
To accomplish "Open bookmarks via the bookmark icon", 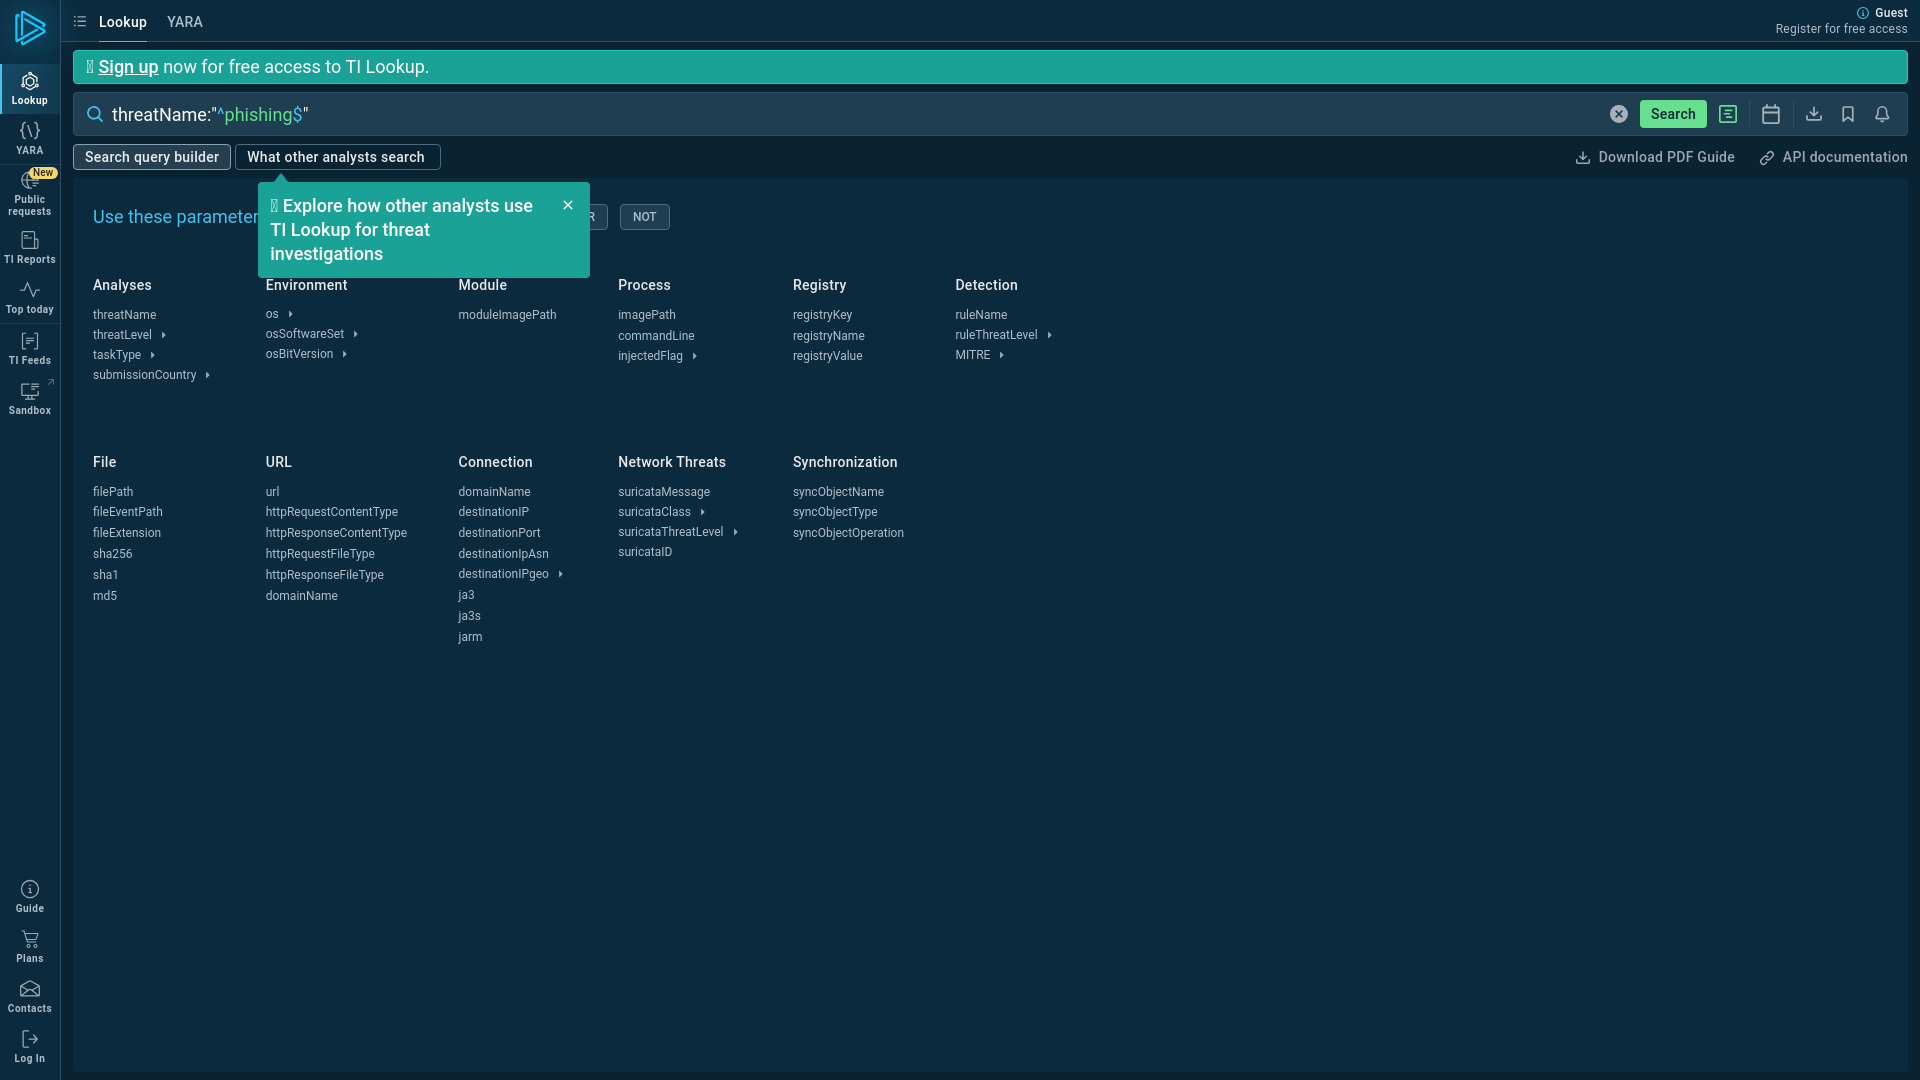I will (1846, 114).
